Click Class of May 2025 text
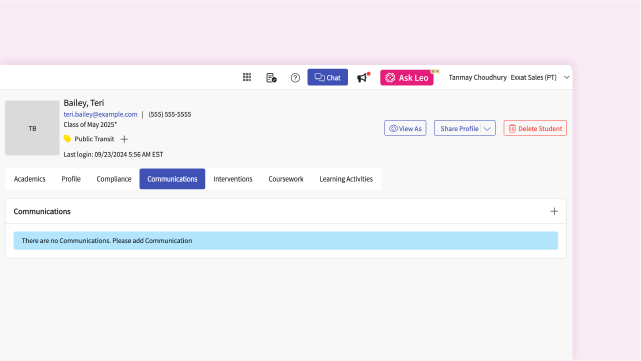This screenshot has width=641, height=361. (x=90, y=125)
